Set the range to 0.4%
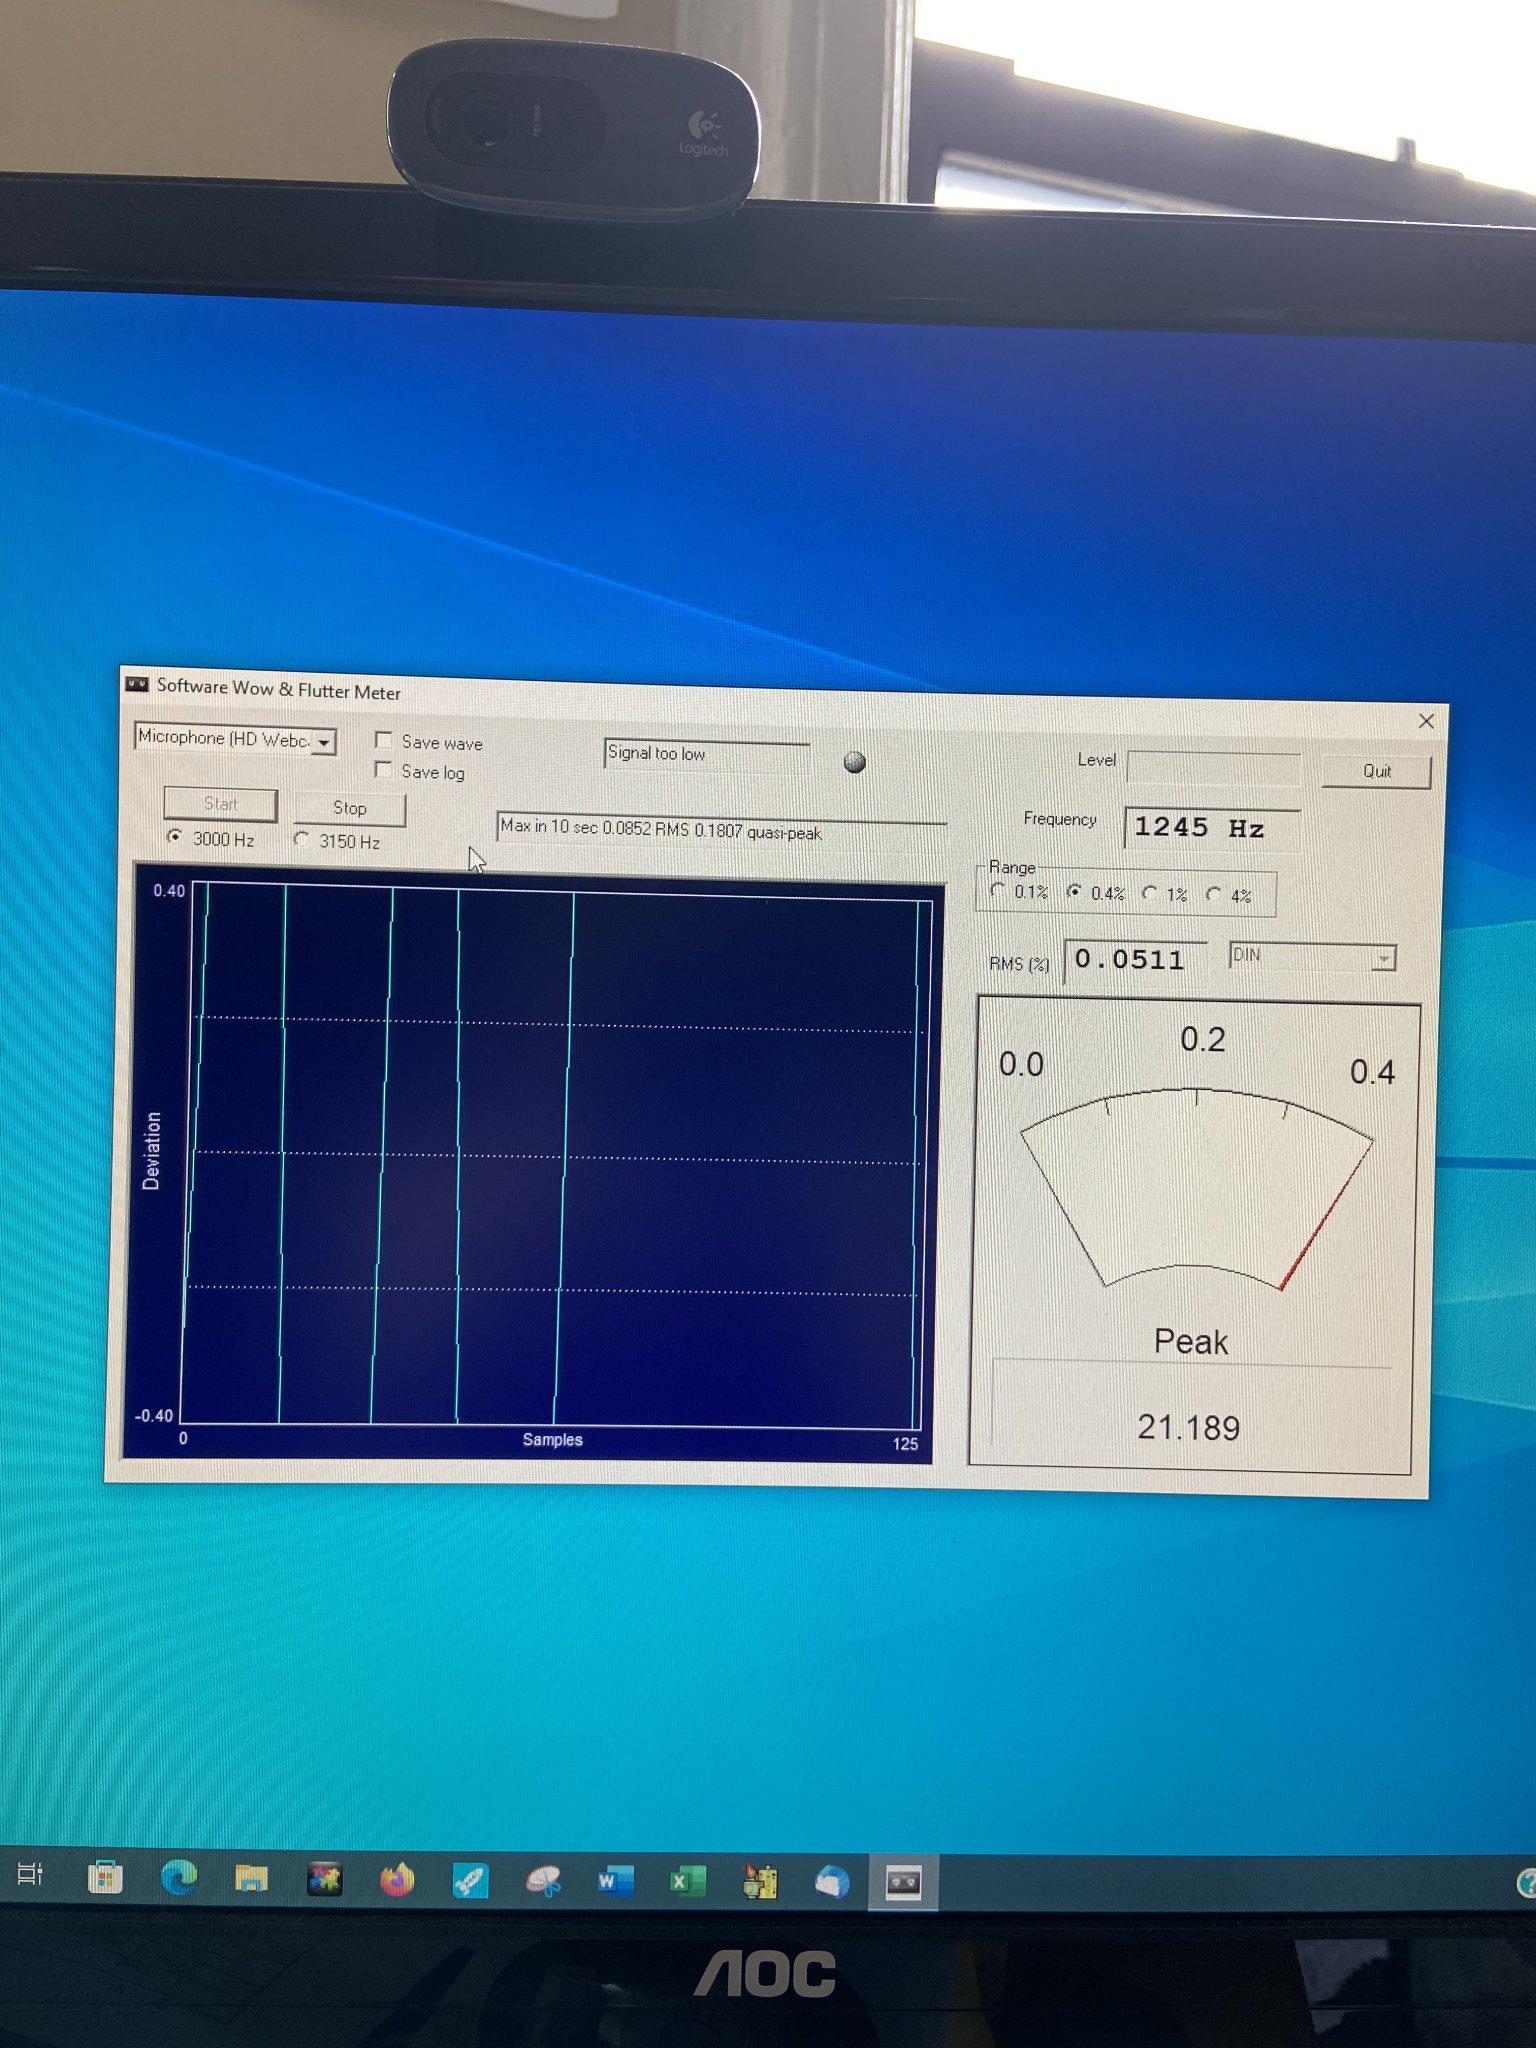The height and width of the screenshot is (2048, 1536). (x=1074, y=891)
